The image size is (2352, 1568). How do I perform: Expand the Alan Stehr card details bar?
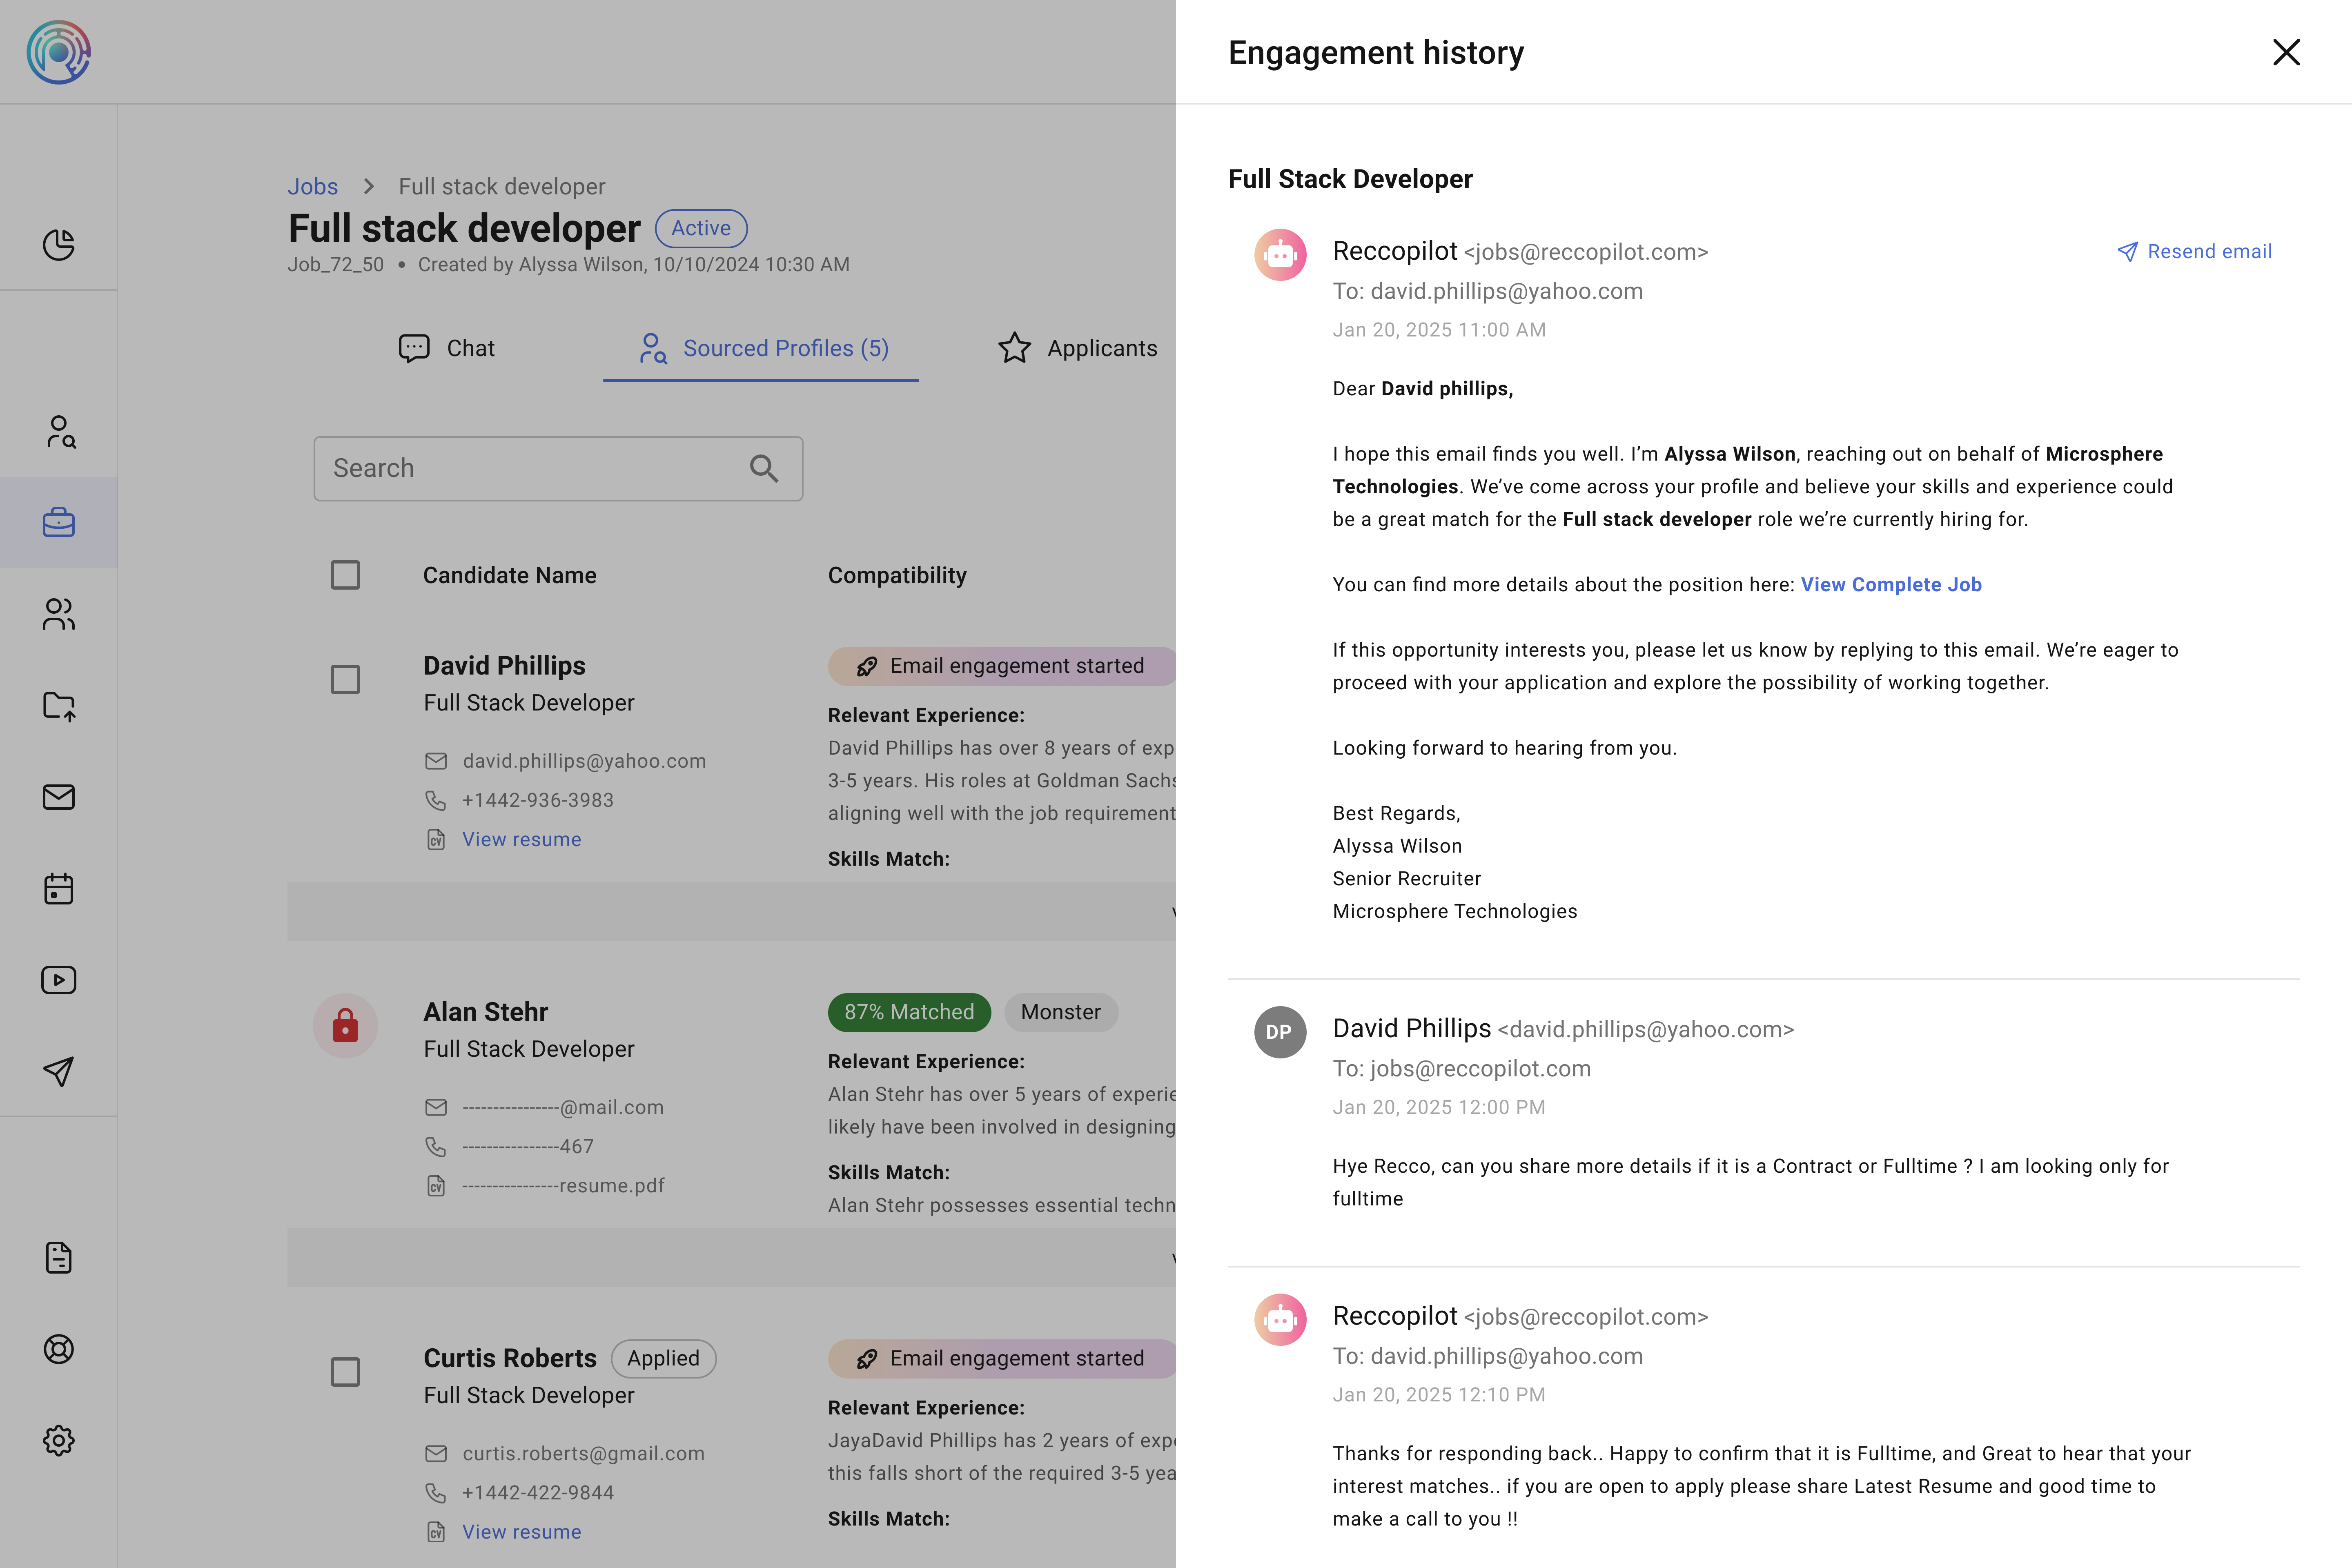coord(731,1257)
